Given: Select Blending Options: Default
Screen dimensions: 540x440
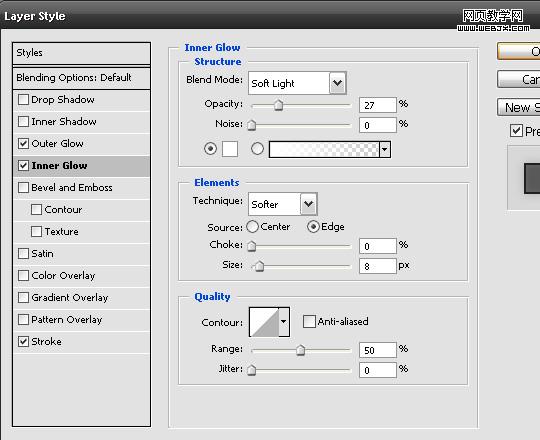Looking at the screenshot, I should pyautogui.click(x=81, y=78).
